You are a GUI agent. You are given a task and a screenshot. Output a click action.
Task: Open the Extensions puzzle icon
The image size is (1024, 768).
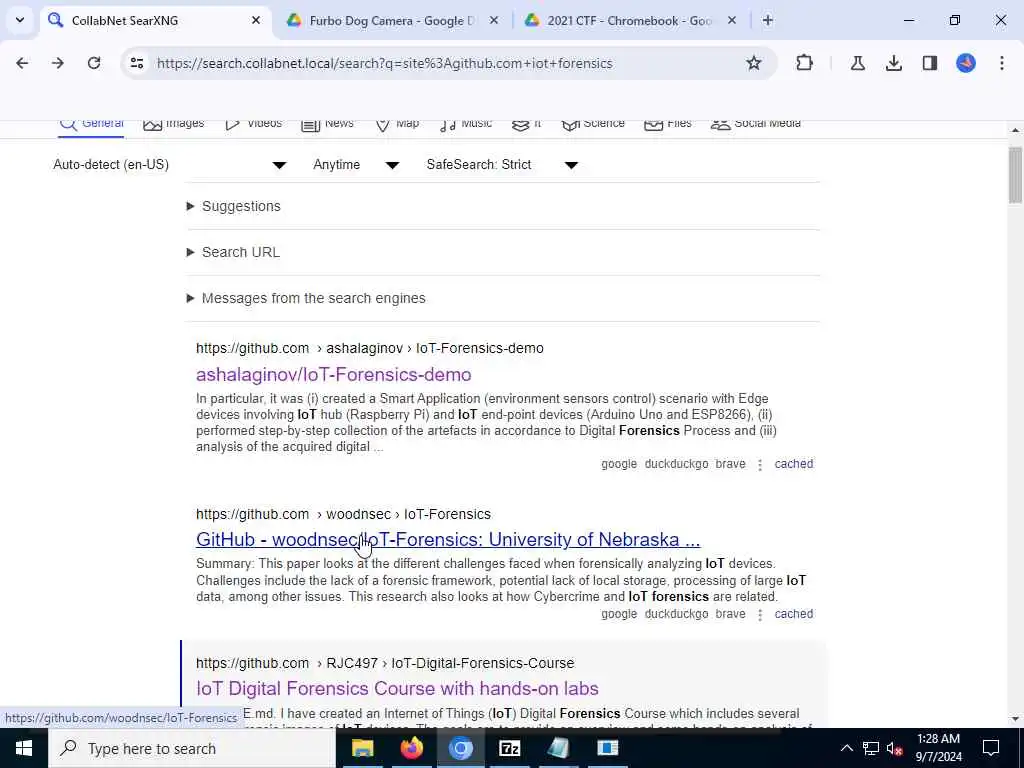tap(805, 63)
